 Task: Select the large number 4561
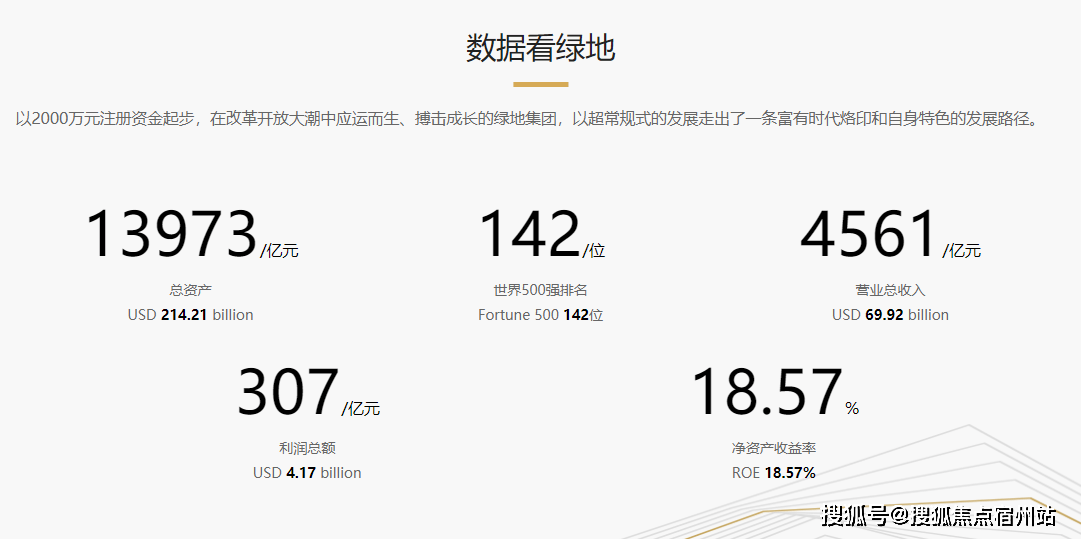[x=869, y=235]
